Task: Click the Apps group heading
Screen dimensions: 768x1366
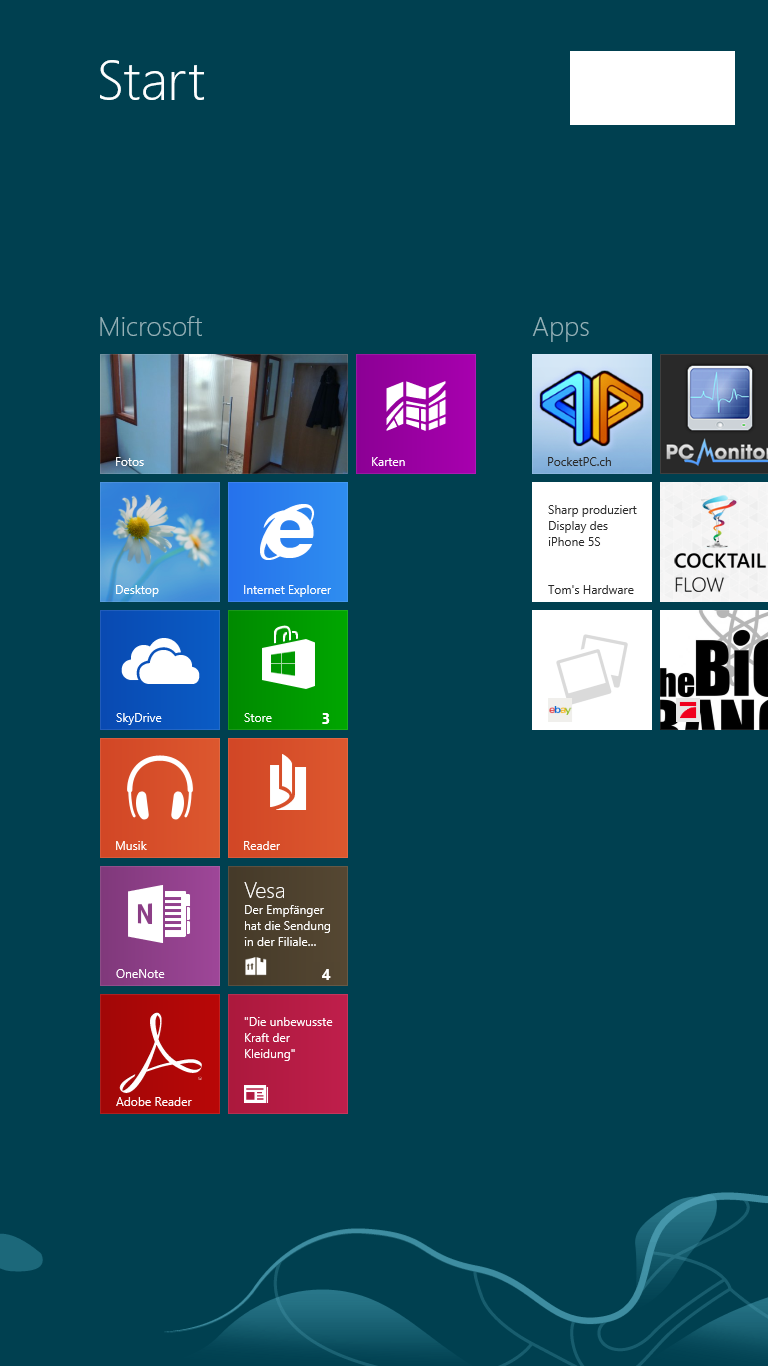Action: 561,328
